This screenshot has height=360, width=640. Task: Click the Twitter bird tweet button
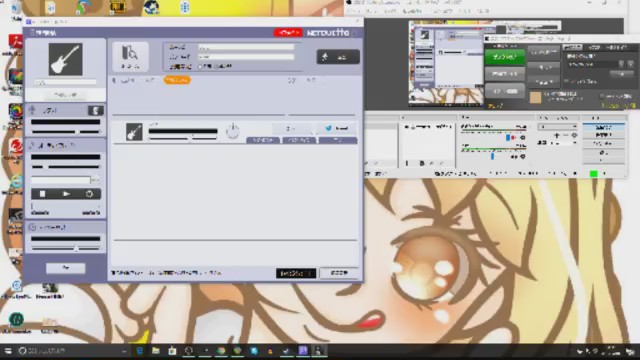(x=337, y=128)
